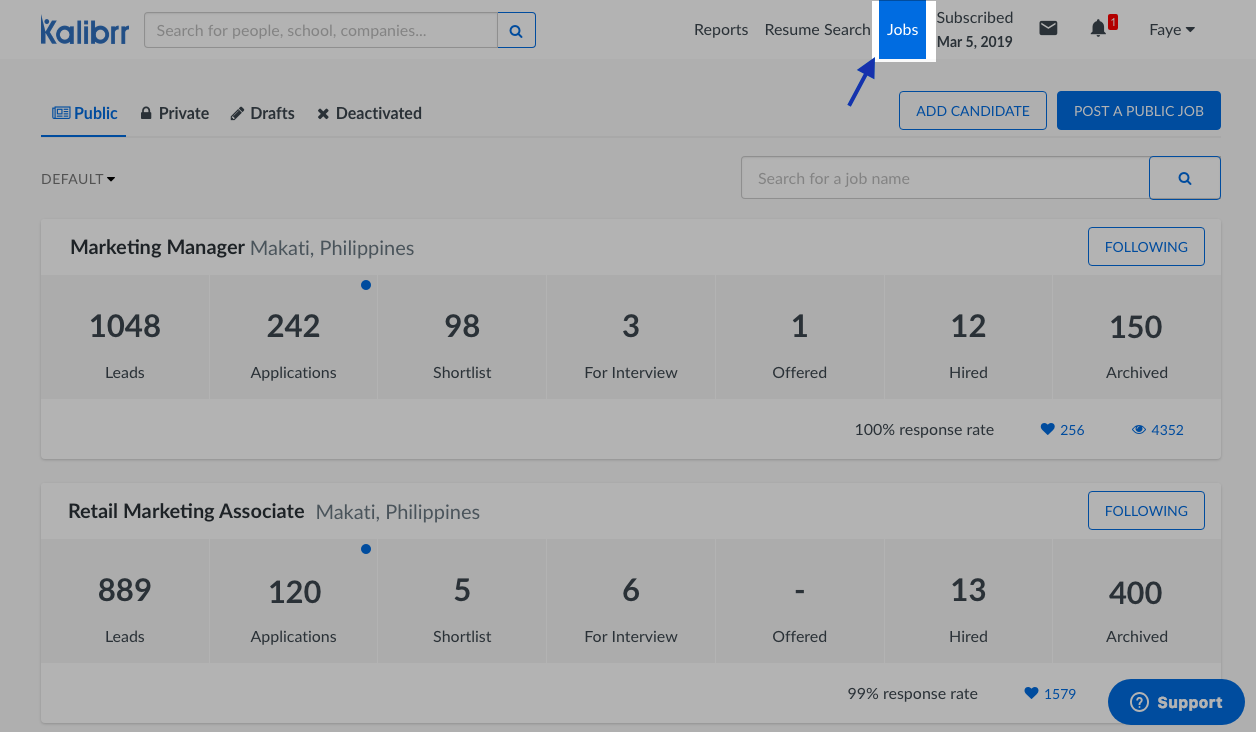Image resolution: width=1256 pixels, height=732 pixels.
Task: Open the Deactivated jobs tab
Action: click(369, 114)
